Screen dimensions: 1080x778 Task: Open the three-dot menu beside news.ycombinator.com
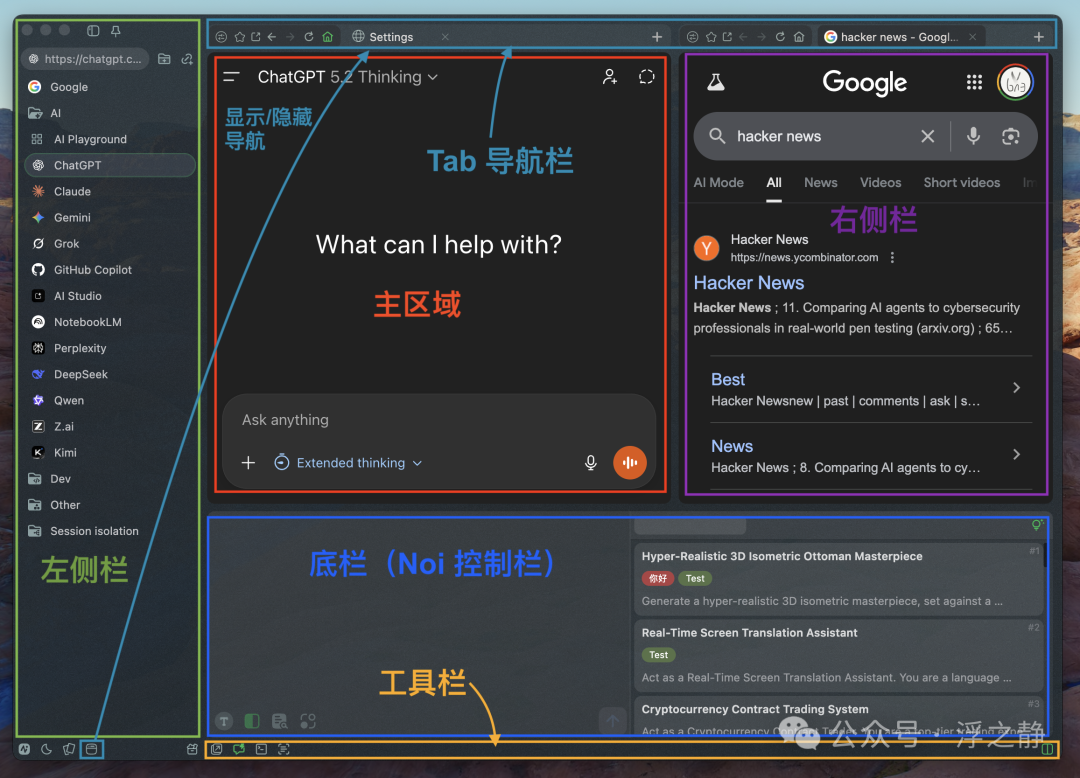(893, 257)
